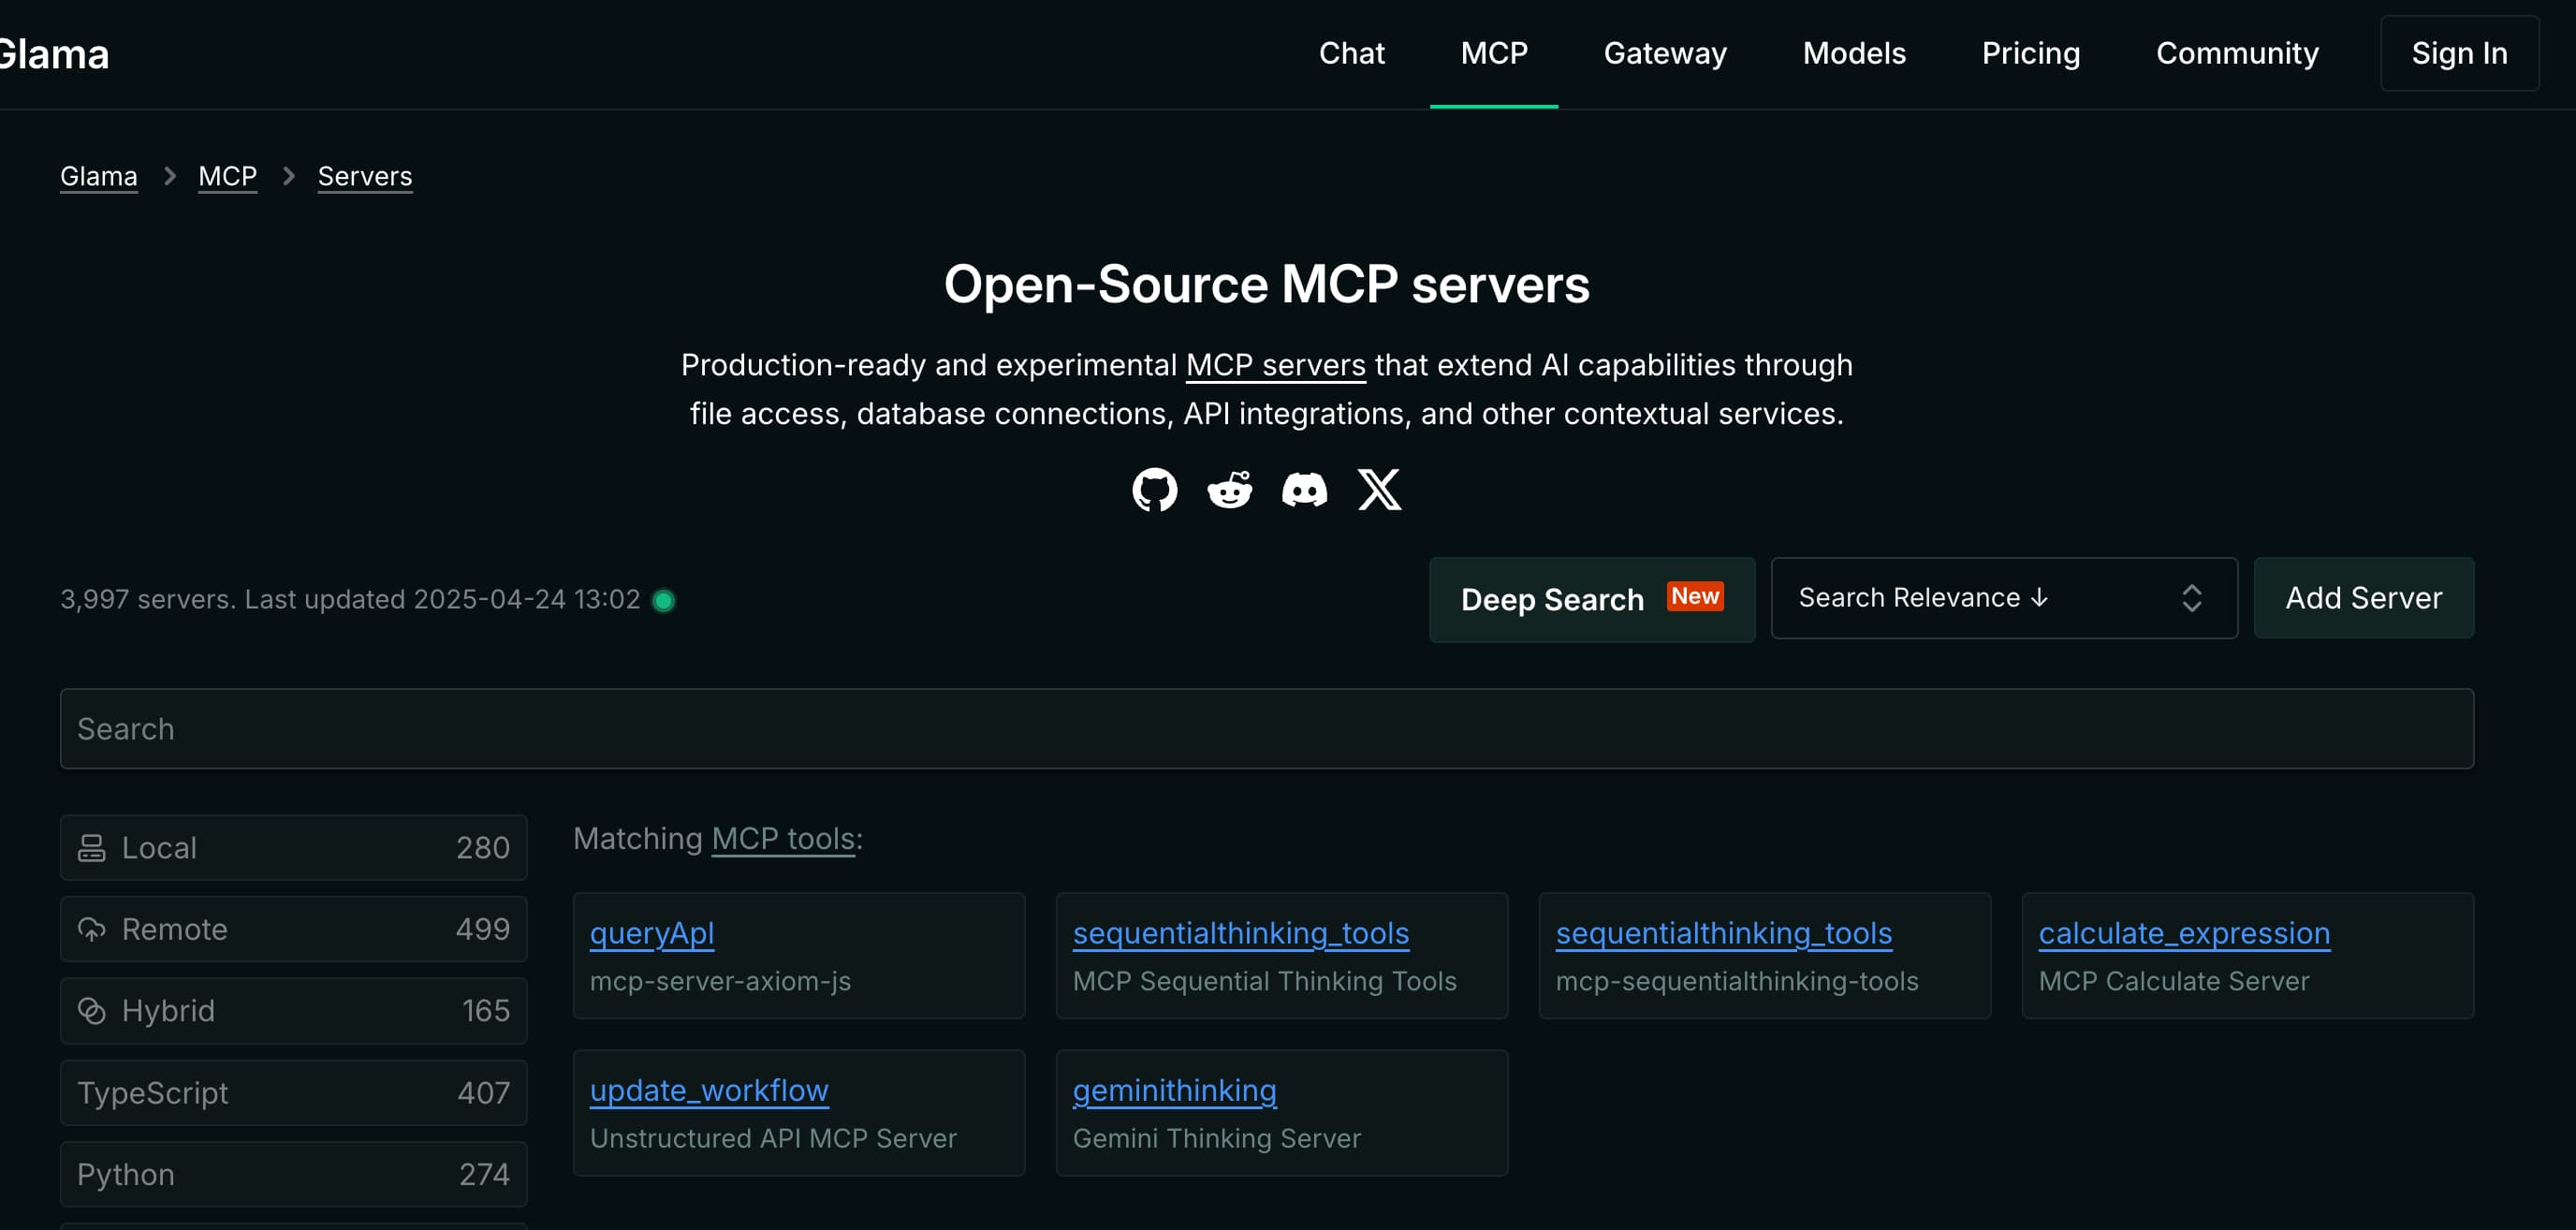Screen dimensions: 2576x1230
Task: Open the Models nav item
Action: click(x=1854, y=53)
